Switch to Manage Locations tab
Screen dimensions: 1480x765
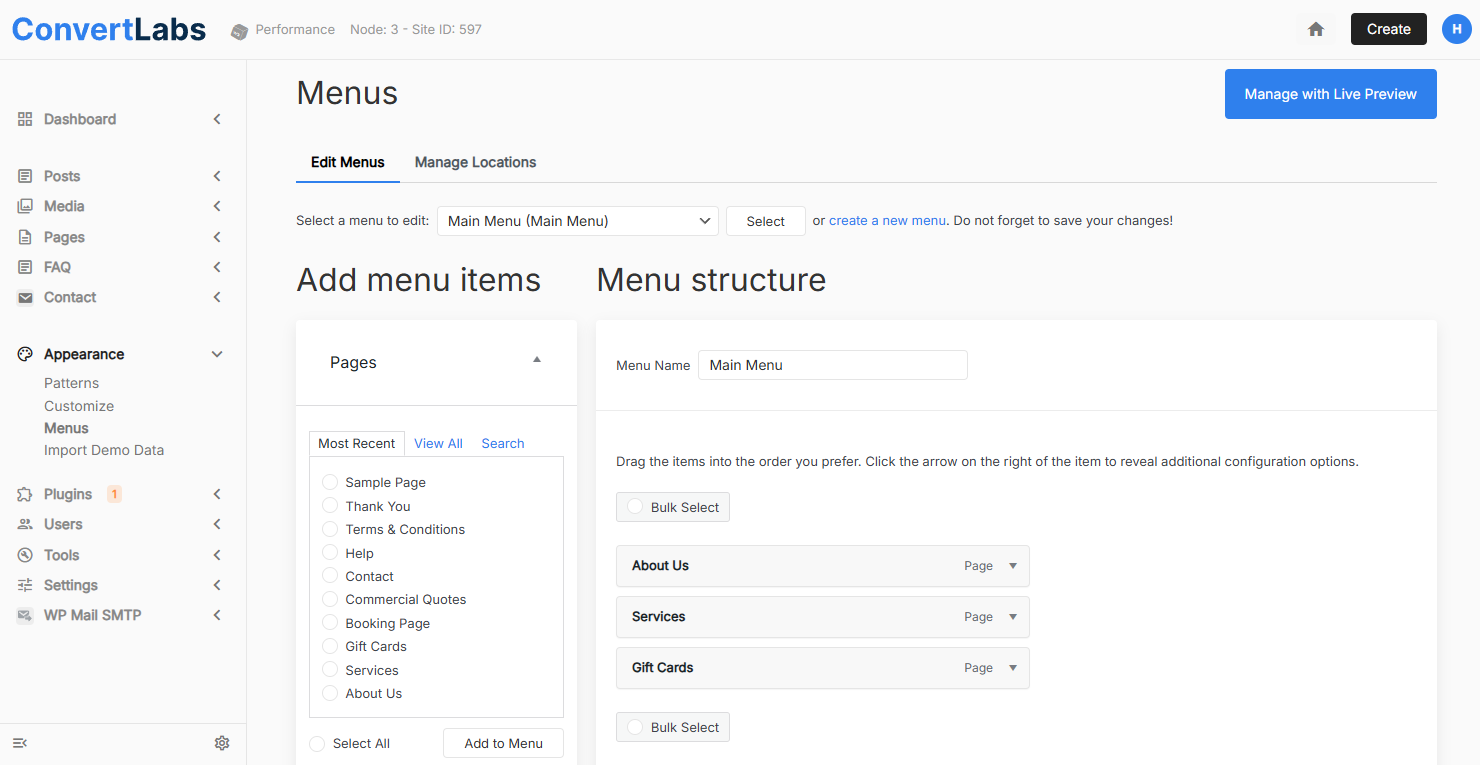[475, 162]
